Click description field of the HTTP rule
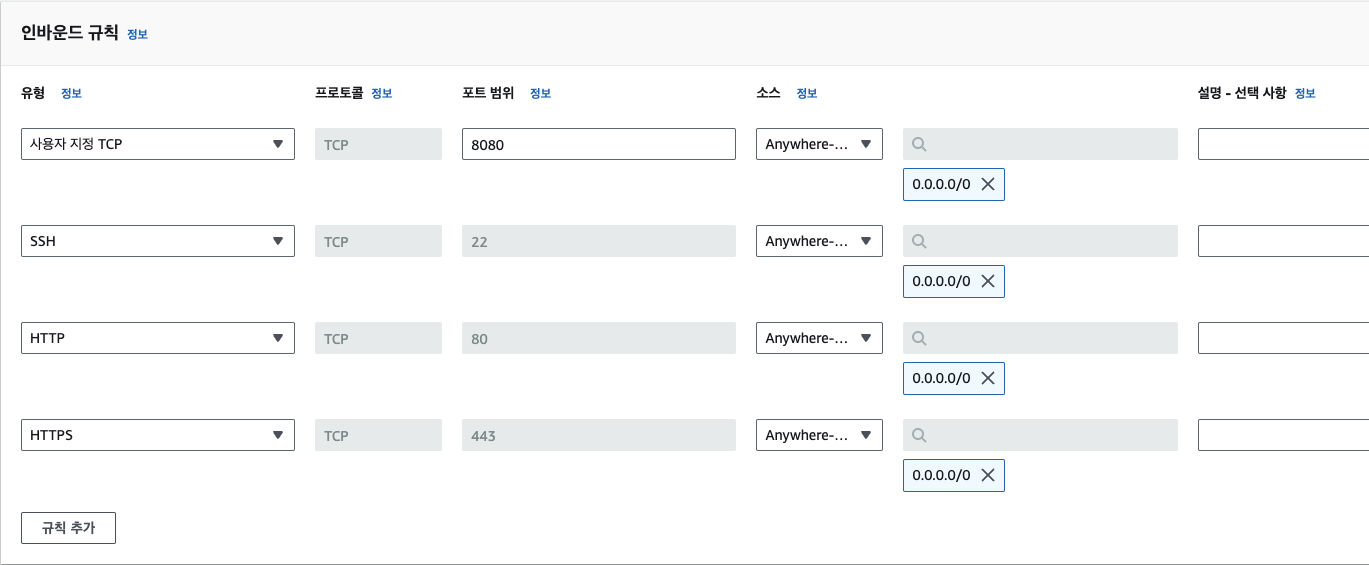The height and width of the screenshot is (565, 1369). (1283, 338)
